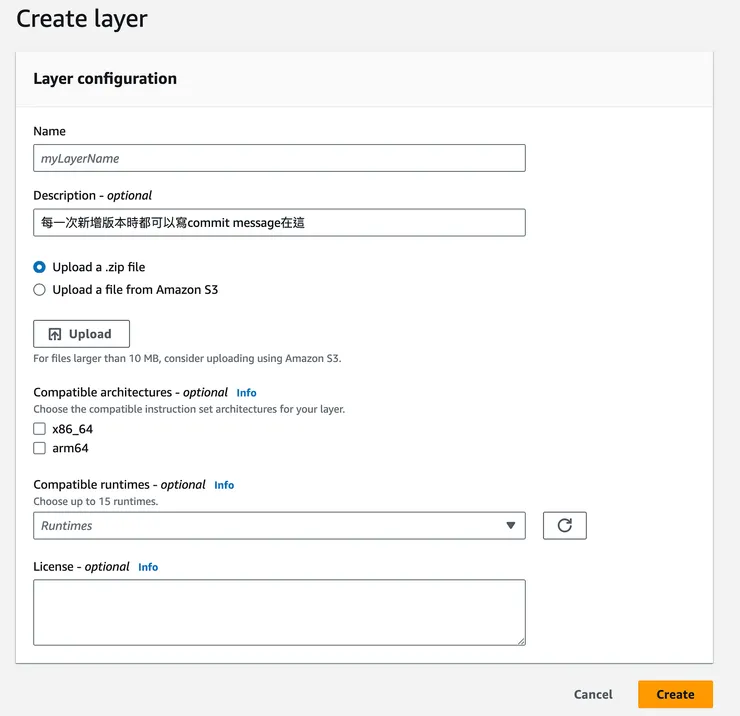740x716 pixels.
Task: Click the 'Description - optional' field label
Action: (93, 196)
